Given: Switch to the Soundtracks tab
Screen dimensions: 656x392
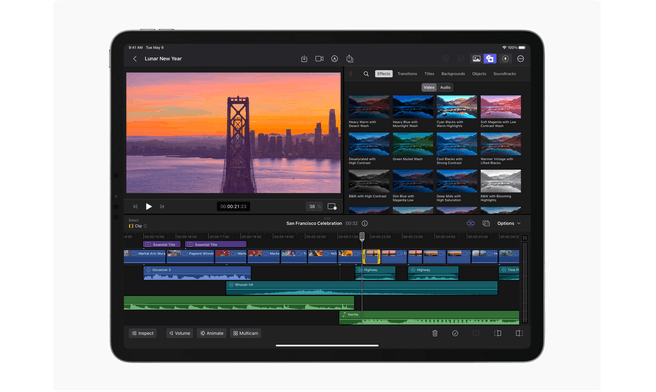Looking at the screenshot, I should (x=505, y=74).
